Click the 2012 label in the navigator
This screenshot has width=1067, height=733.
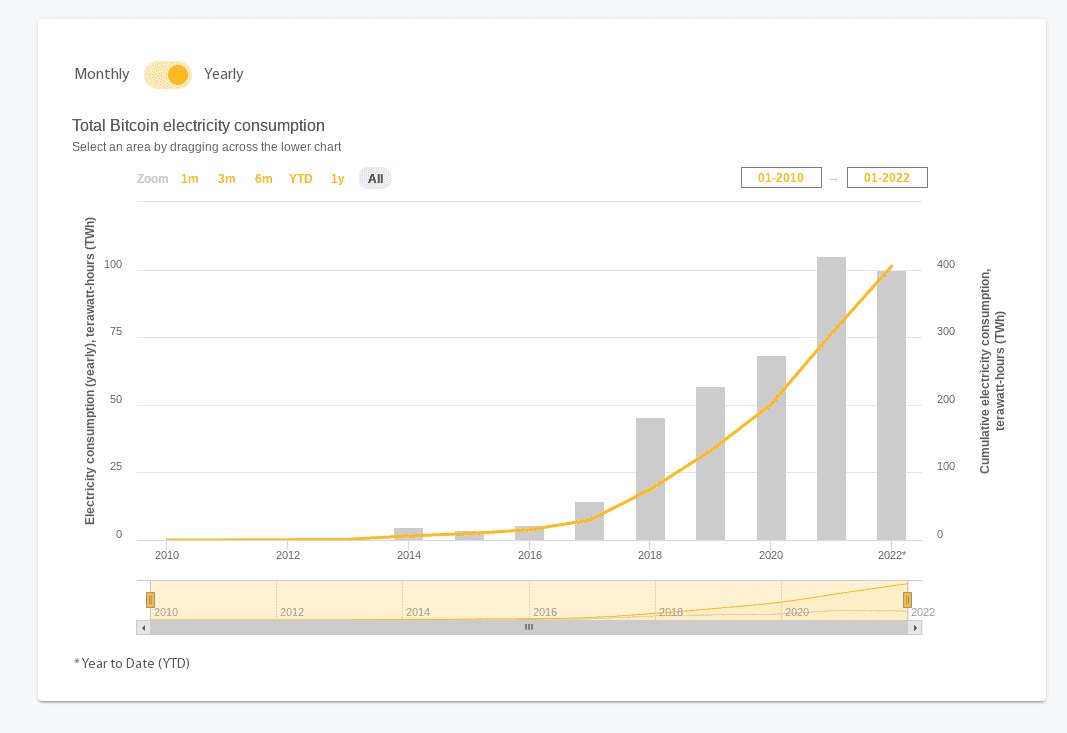[292, 613]
